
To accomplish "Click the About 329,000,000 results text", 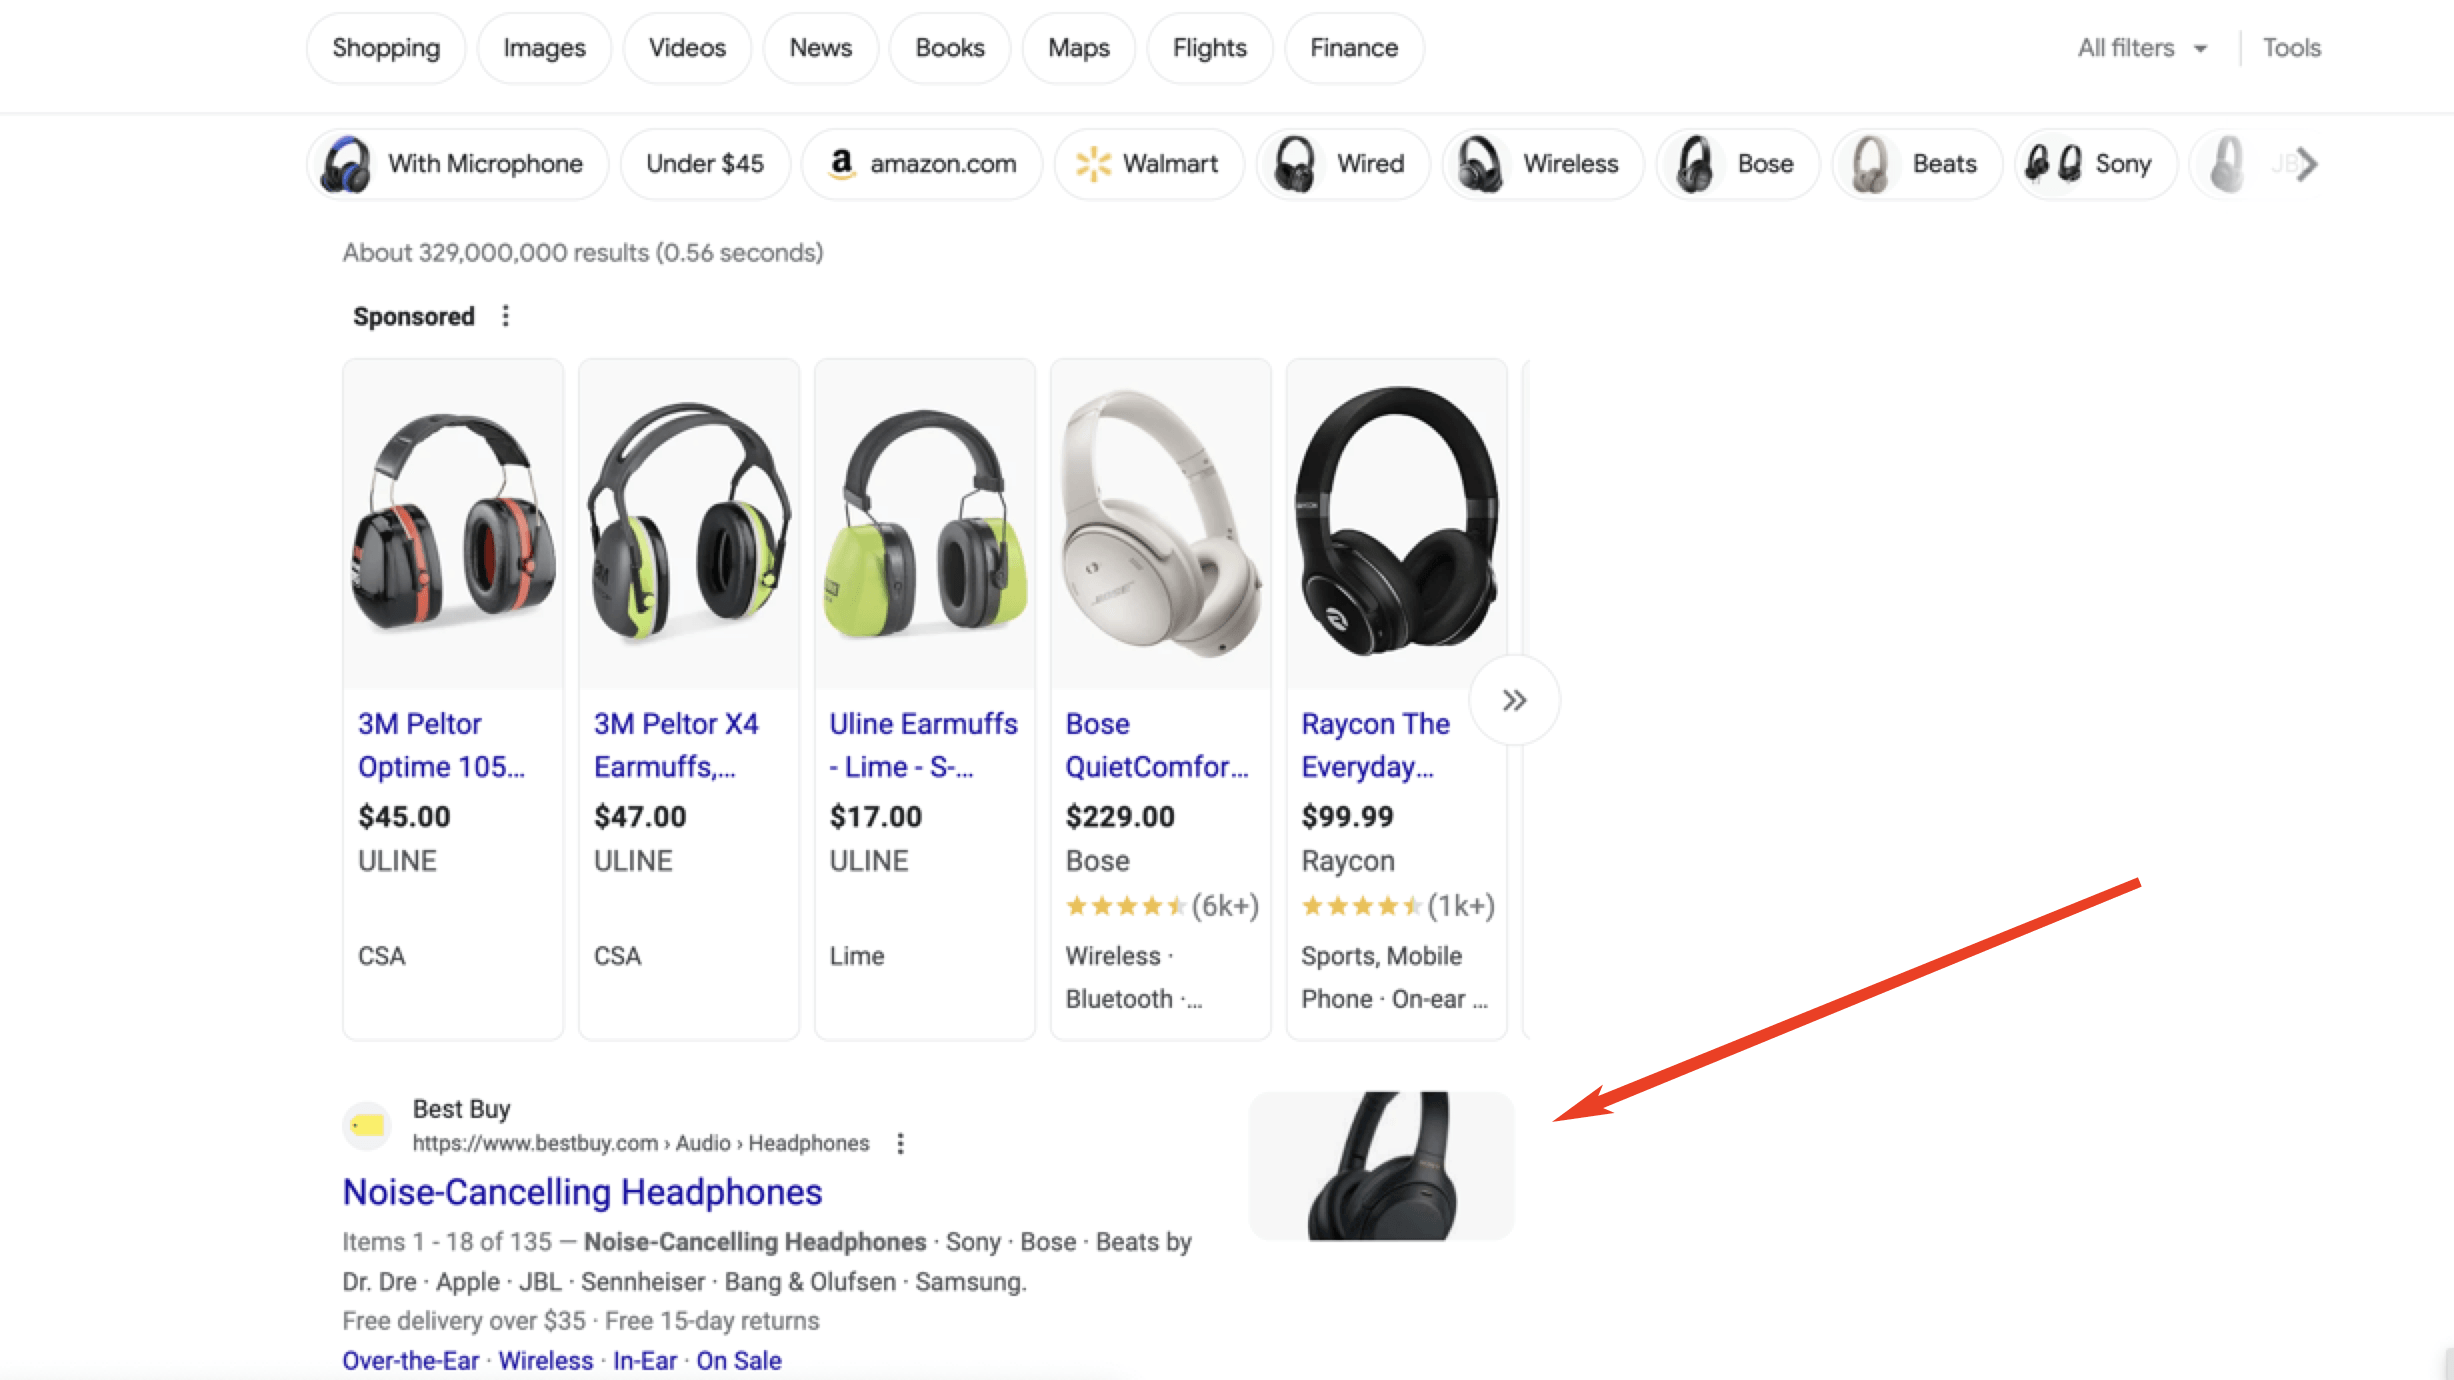I will [x=583, y=253].
